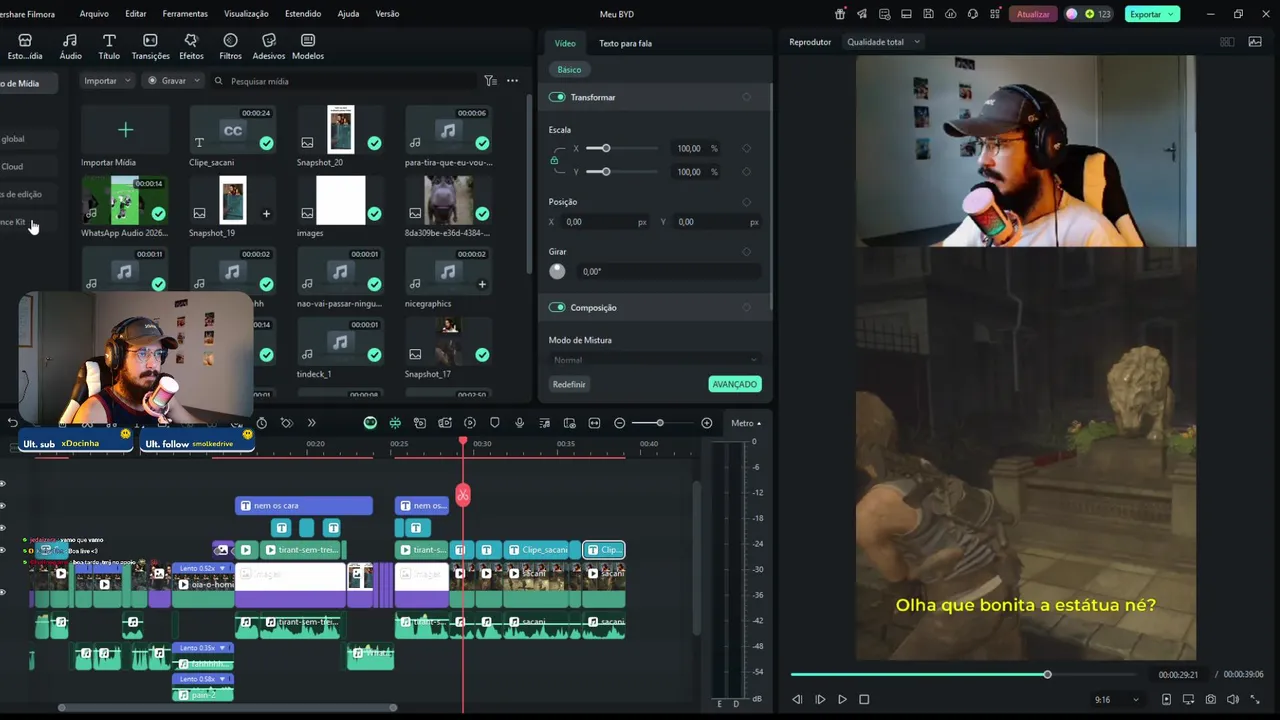Image resolution: width=1280 pixels, height=720 pixels.
Task: Click the Pesquisar mídia search field
Action: 345,81
